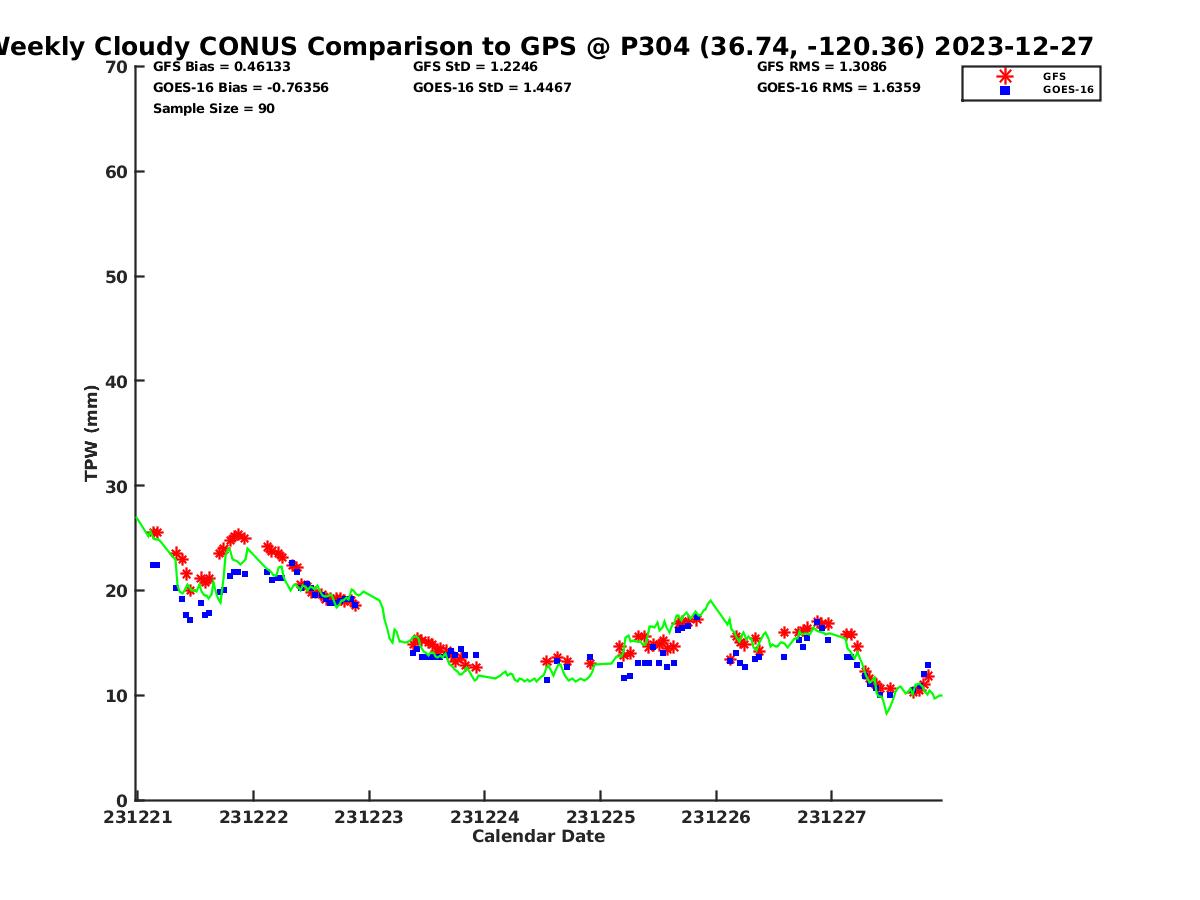This screenshot has width=1200, height=900.
Task: Click the GOES-16 blue square legend marker
Action: 1005,90
